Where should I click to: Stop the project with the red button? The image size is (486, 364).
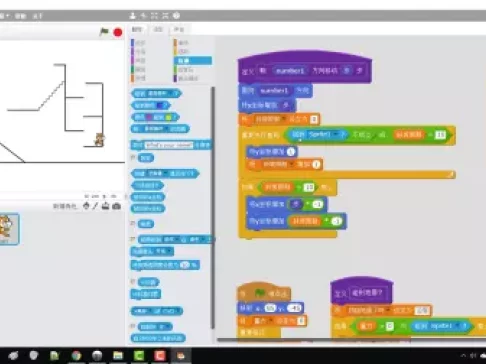pyautogui.click(x=118, y=32)
